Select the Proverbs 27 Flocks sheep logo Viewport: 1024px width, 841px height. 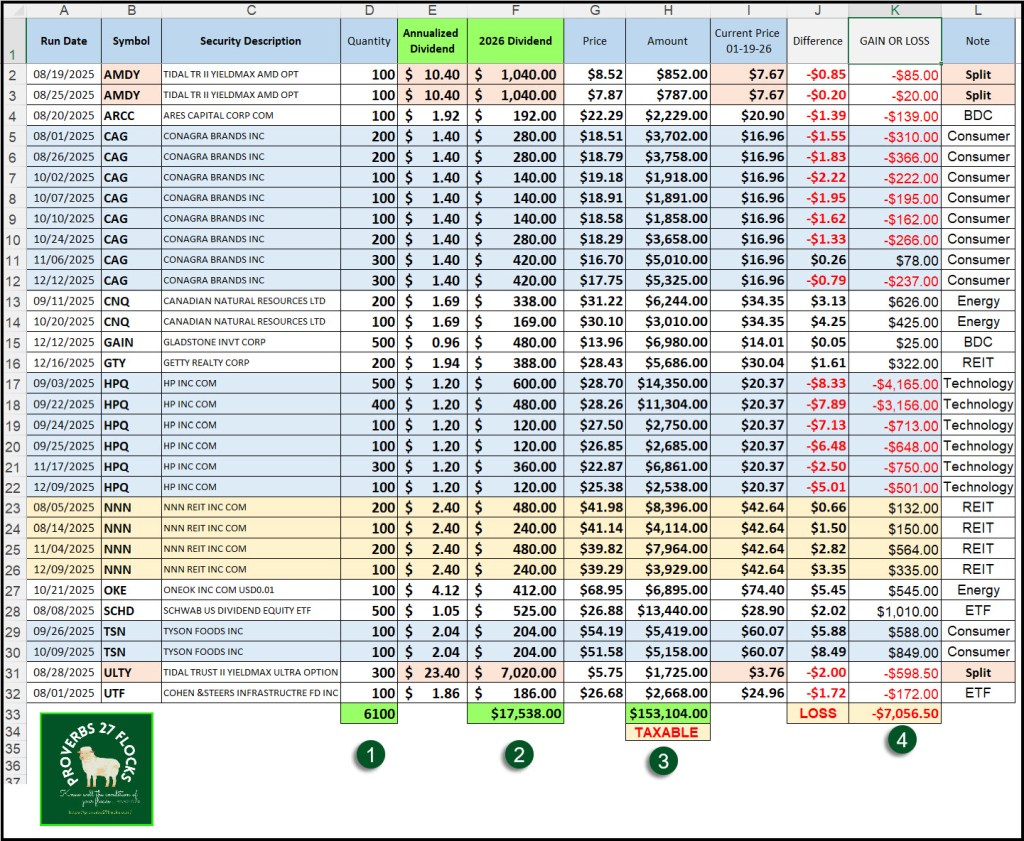click(x=96, y=768)
